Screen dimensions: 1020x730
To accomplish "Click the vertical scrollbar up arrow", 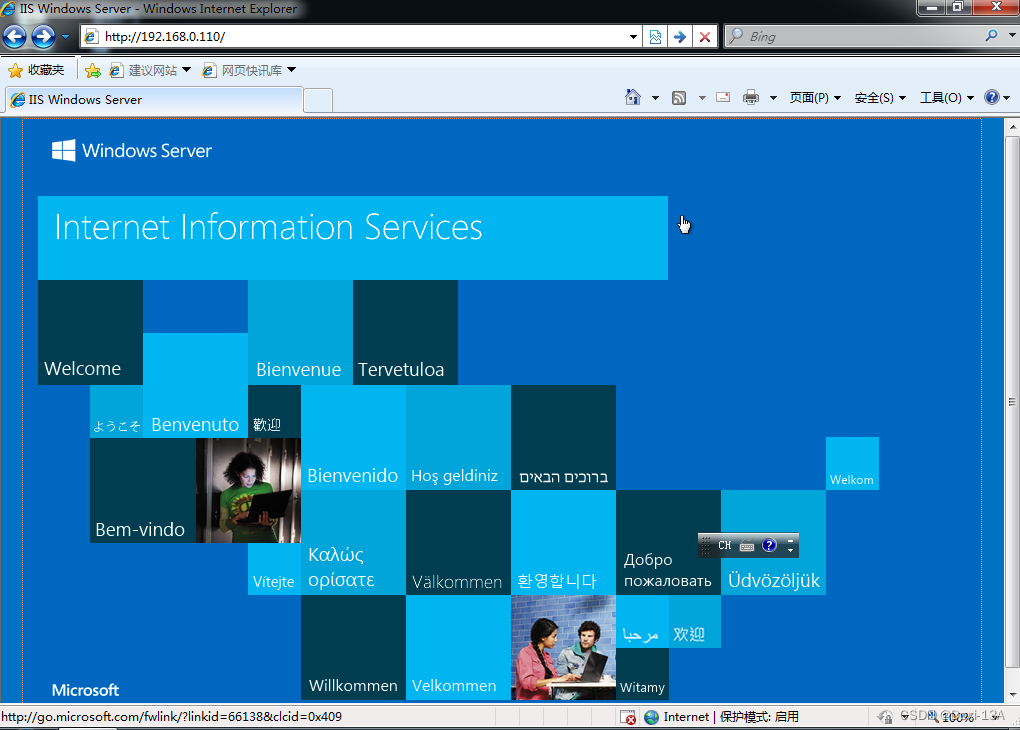I will pyautogui.click(x=1012, y=128).
